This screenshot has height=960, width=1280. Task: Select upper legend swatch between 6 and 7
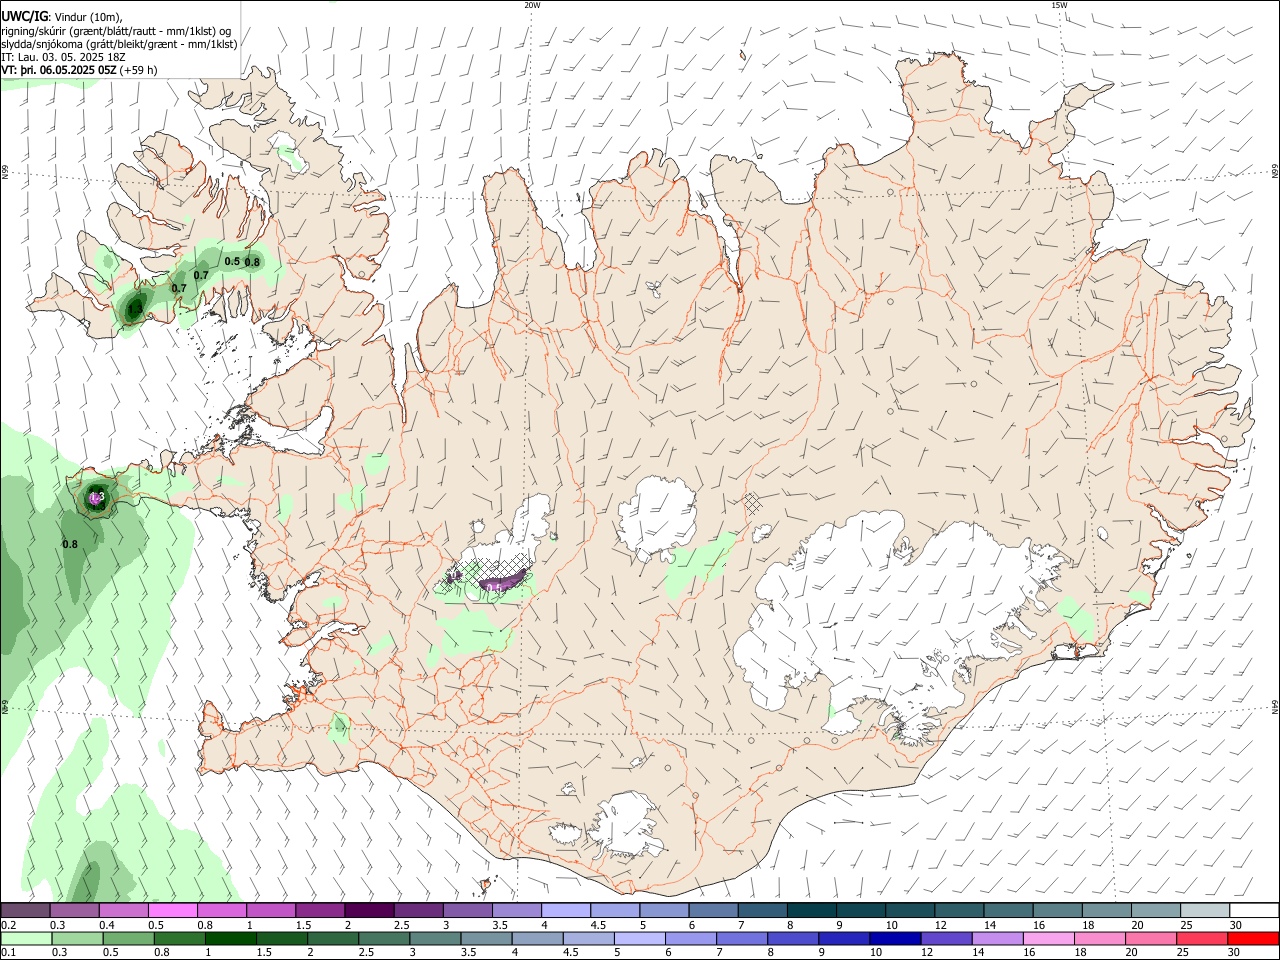pyautogui.click(x=713, y=911)
